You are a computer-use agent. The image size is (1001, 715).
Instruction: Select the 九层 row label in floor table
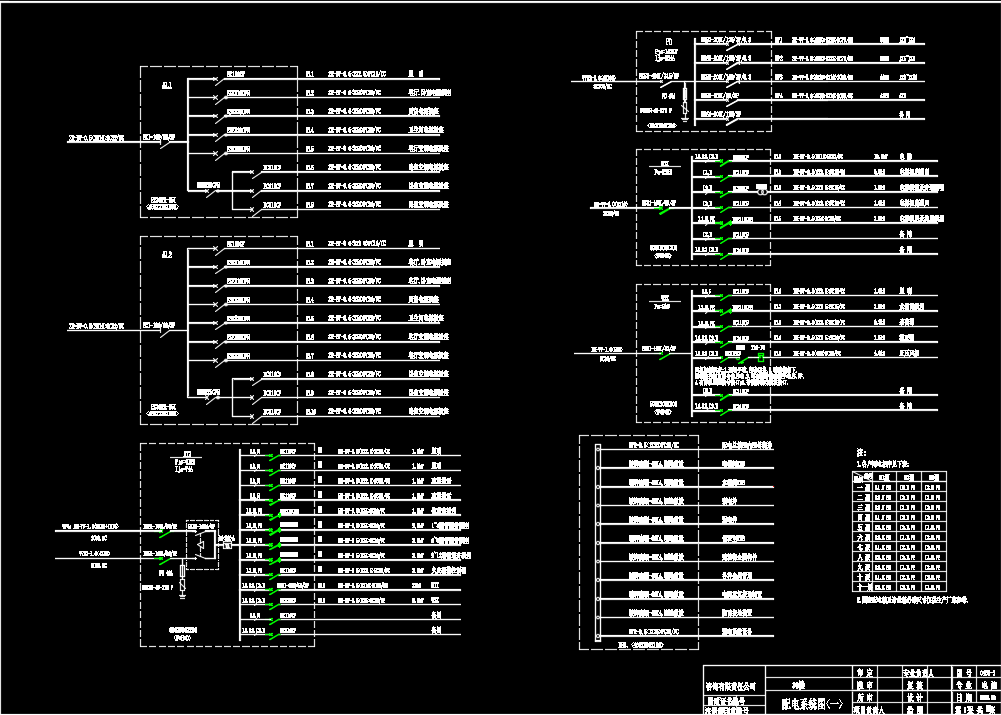point(863,567)
